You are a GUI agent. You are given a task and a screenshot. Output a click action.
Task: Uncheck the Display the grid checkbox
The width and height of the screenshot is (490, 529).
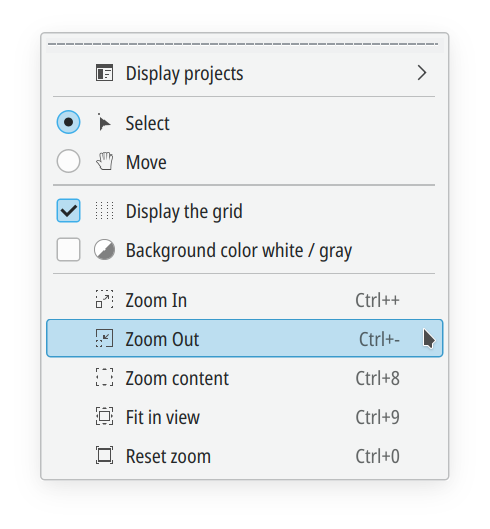pyautogui.click(x=69, y=211)
